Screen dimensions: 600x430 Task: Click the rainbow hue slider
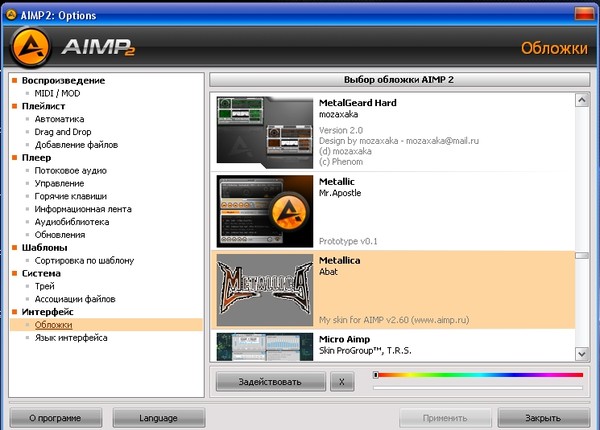coord(478,375)
